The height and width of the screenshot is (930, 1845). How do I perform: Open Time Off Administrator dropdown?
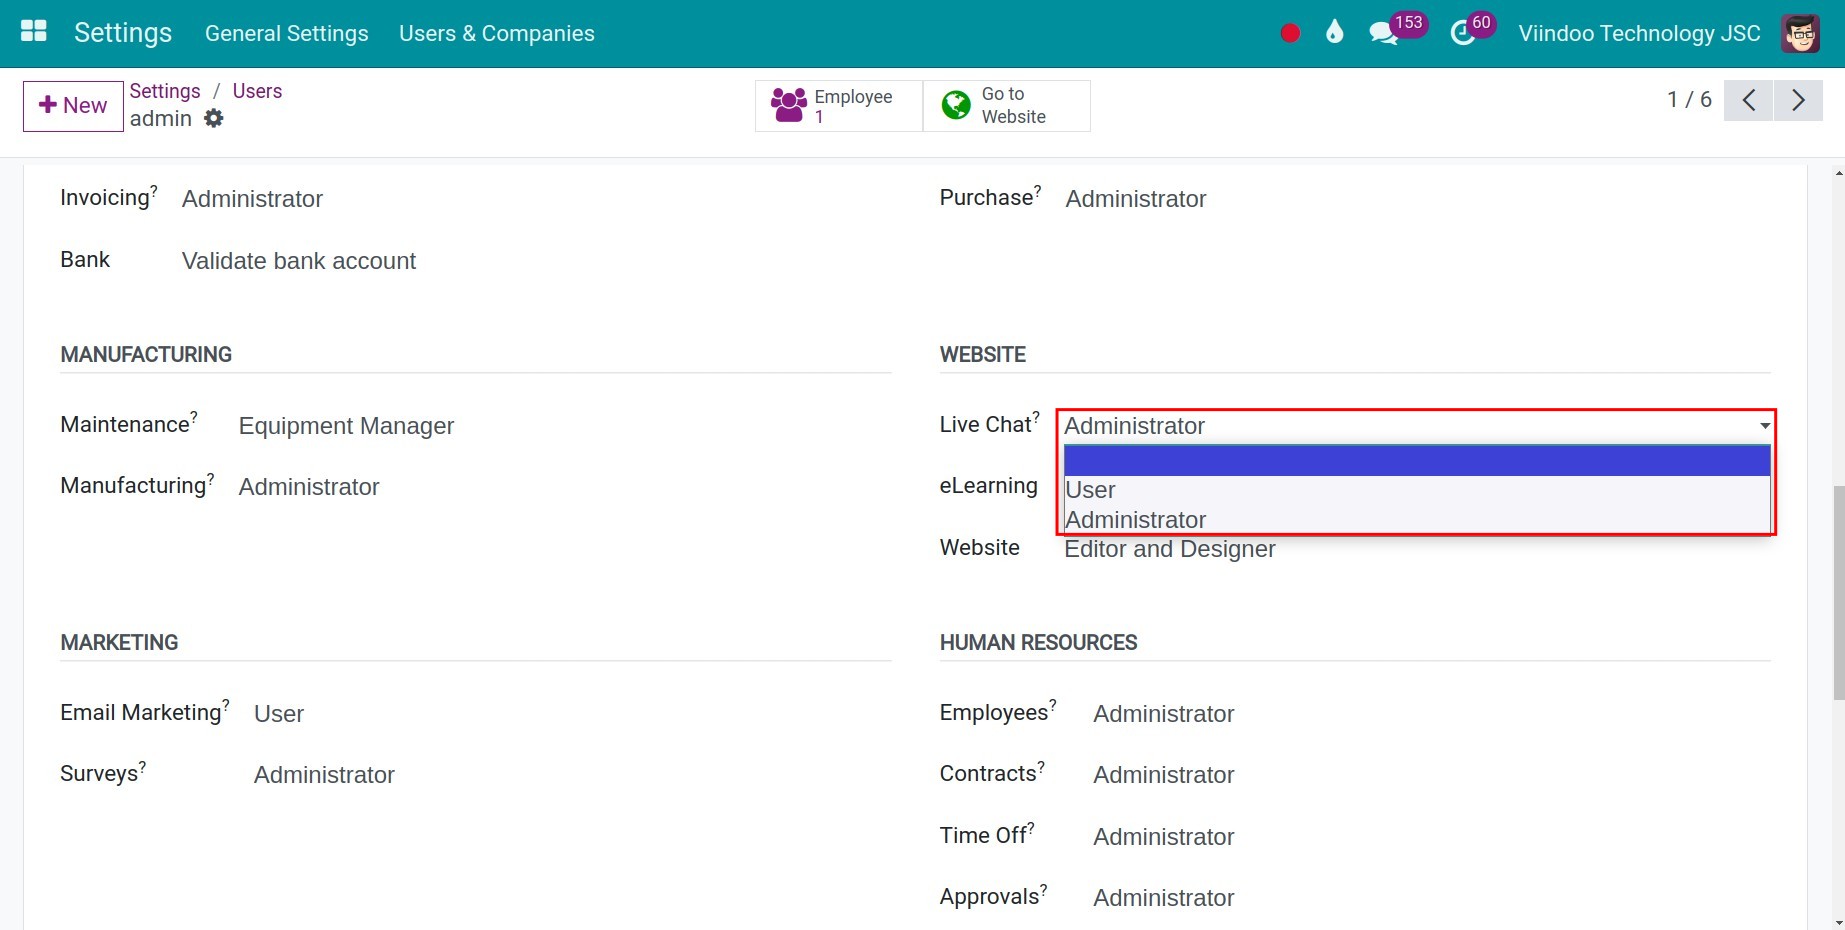pos(1432,837)
